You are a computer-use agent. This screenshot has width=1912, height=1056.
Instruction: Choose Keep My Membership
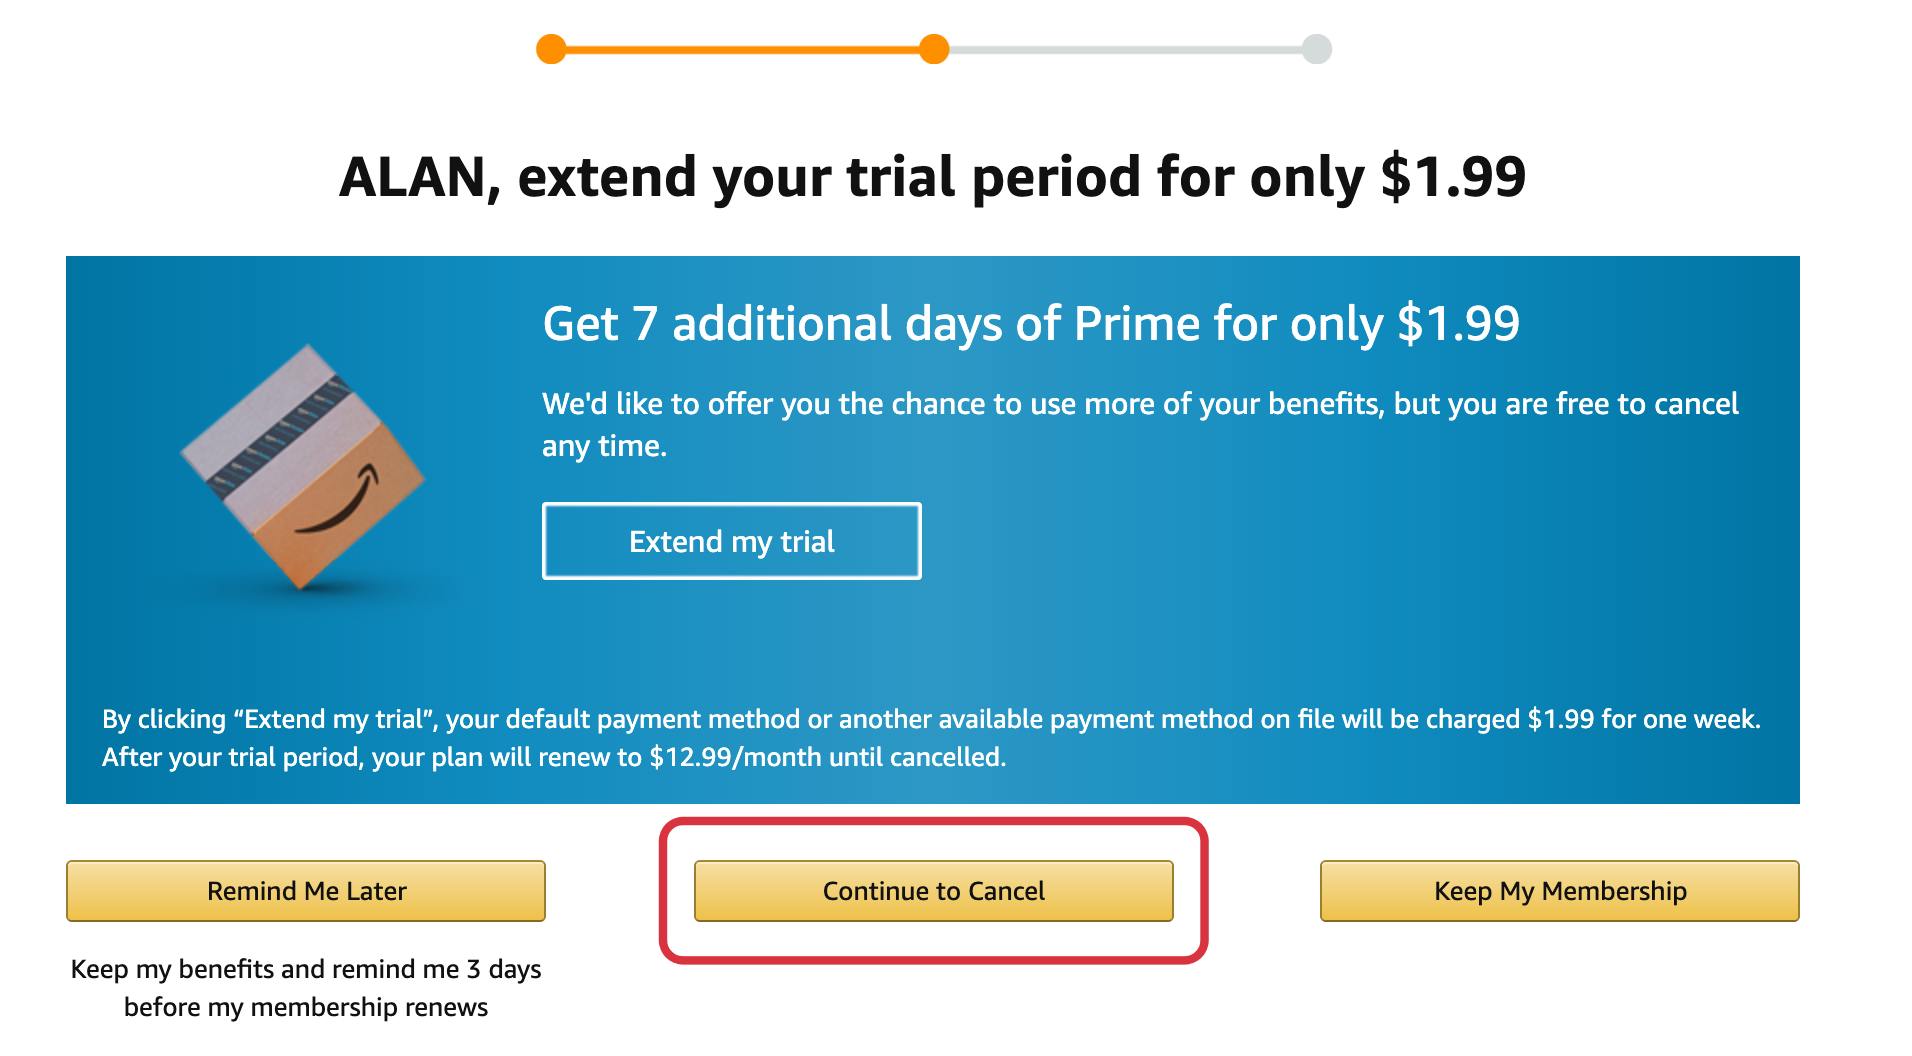tap(1560, 891)
